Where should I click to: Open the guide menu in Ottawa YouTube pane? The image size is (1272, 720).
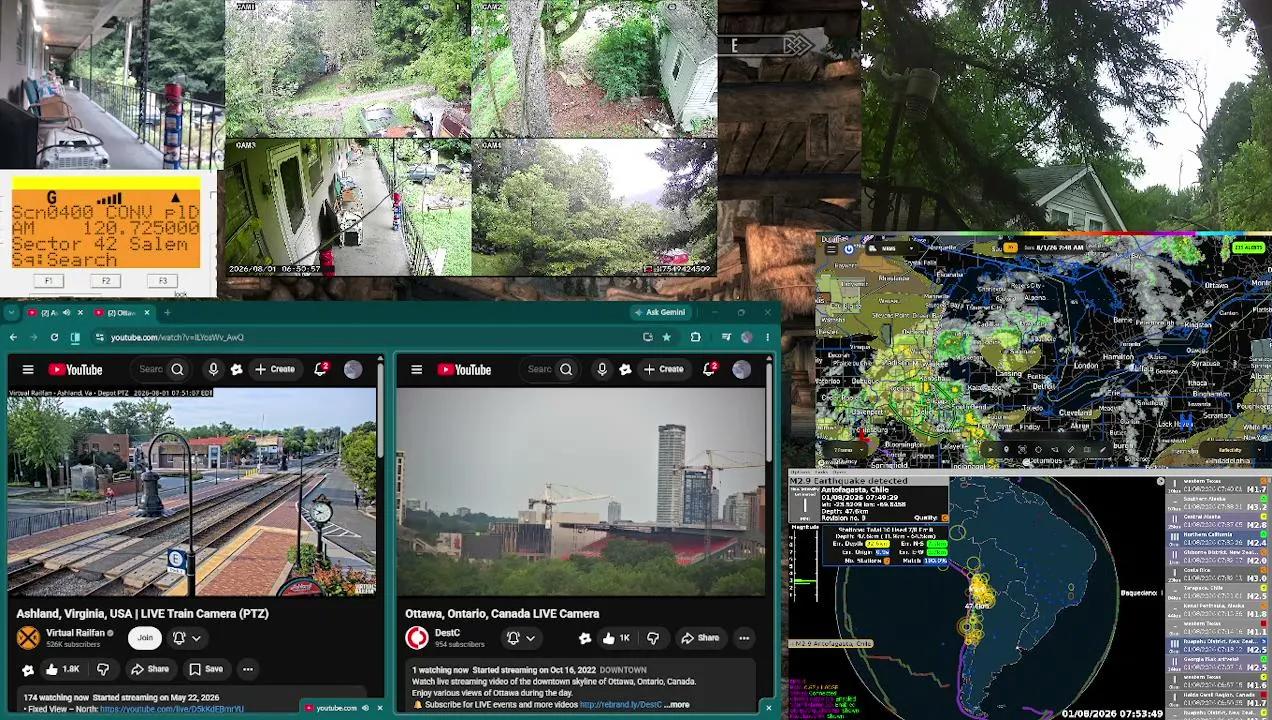point(417,370)
